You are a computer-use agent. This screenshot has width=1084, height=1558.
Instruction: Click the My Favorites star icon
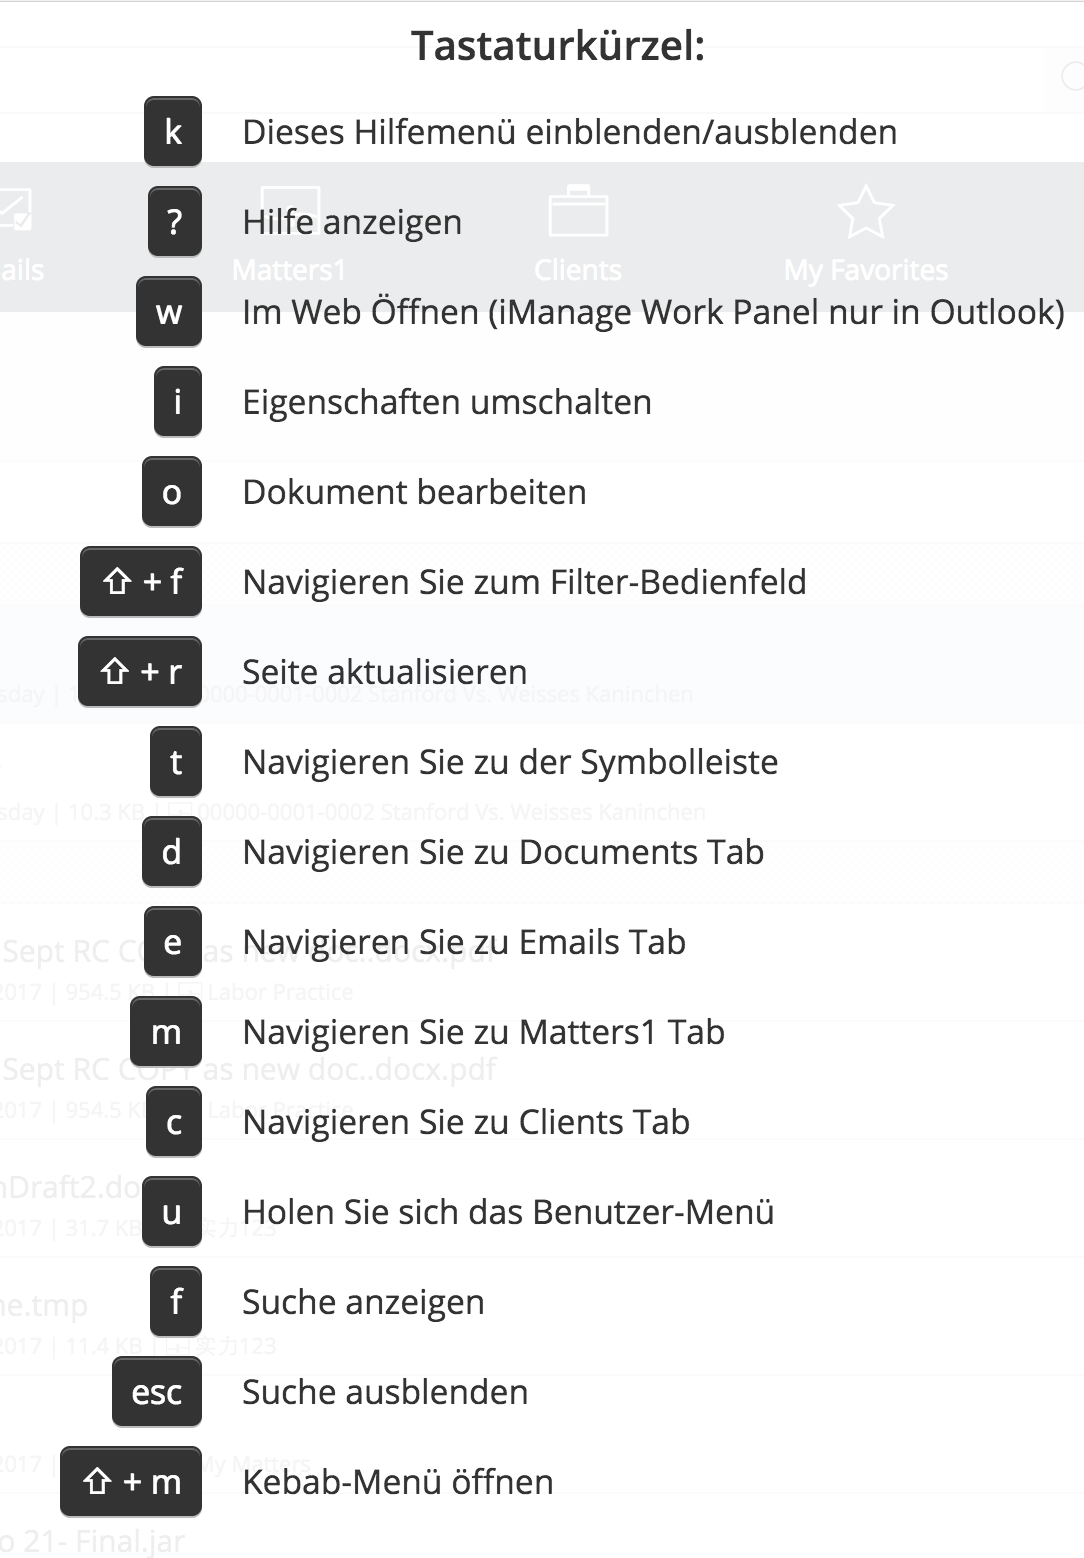(866, 213)
